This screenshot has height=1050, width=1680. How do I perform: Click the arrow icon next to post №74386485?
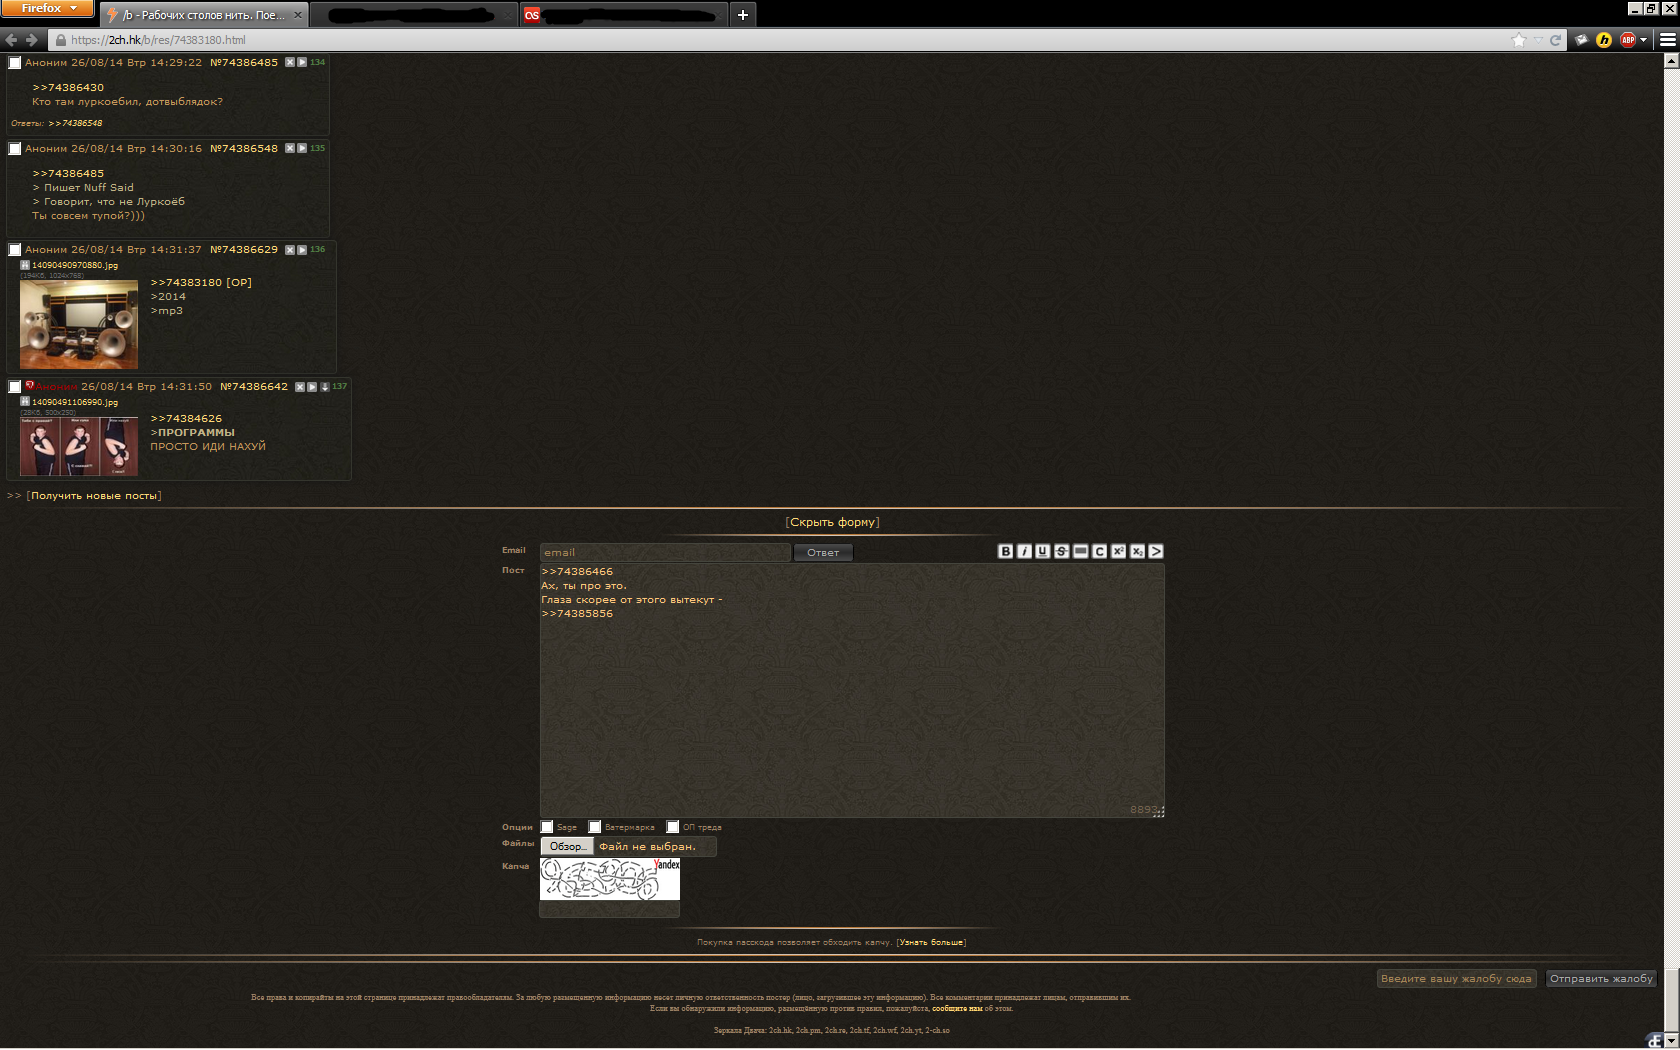click(302, 62)
